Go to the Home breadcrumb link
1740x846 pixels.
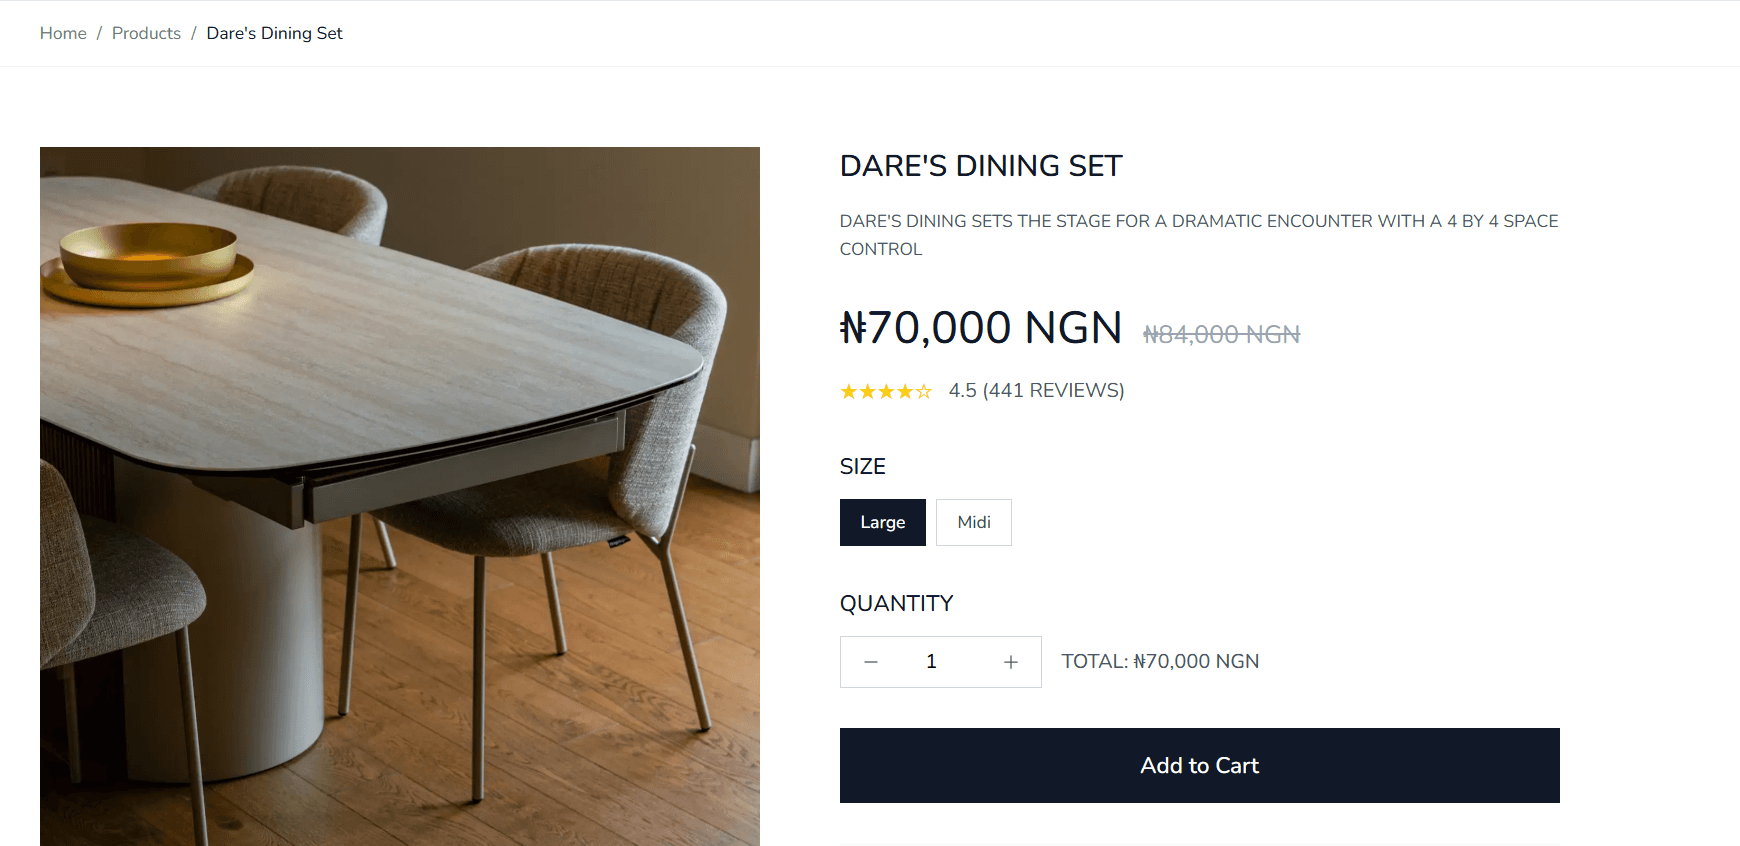tap(63, 33)
